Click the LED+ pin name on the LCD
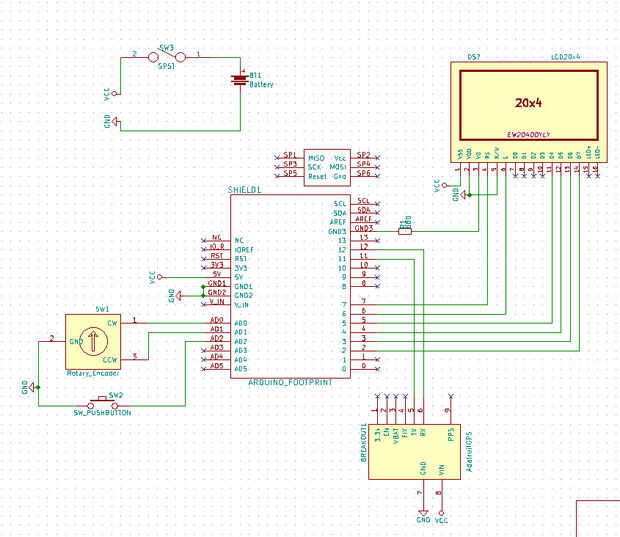 (589, 152)
